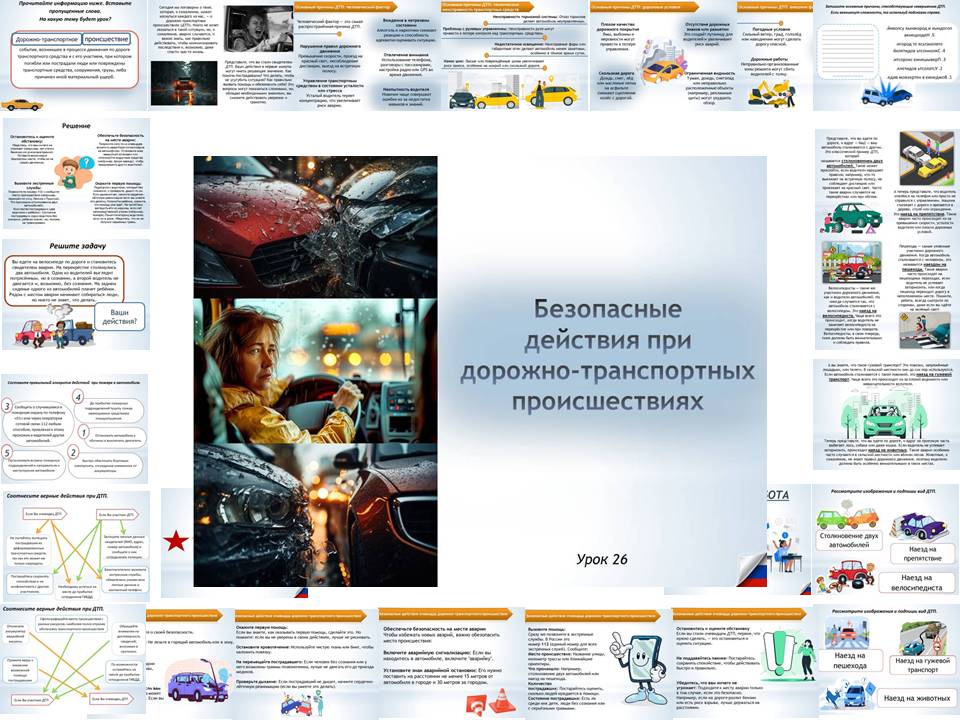Click the question mark icon on the Решение slide
This screenshot has width=960, height=720.
pyautogui.click(x=88, y=163)
